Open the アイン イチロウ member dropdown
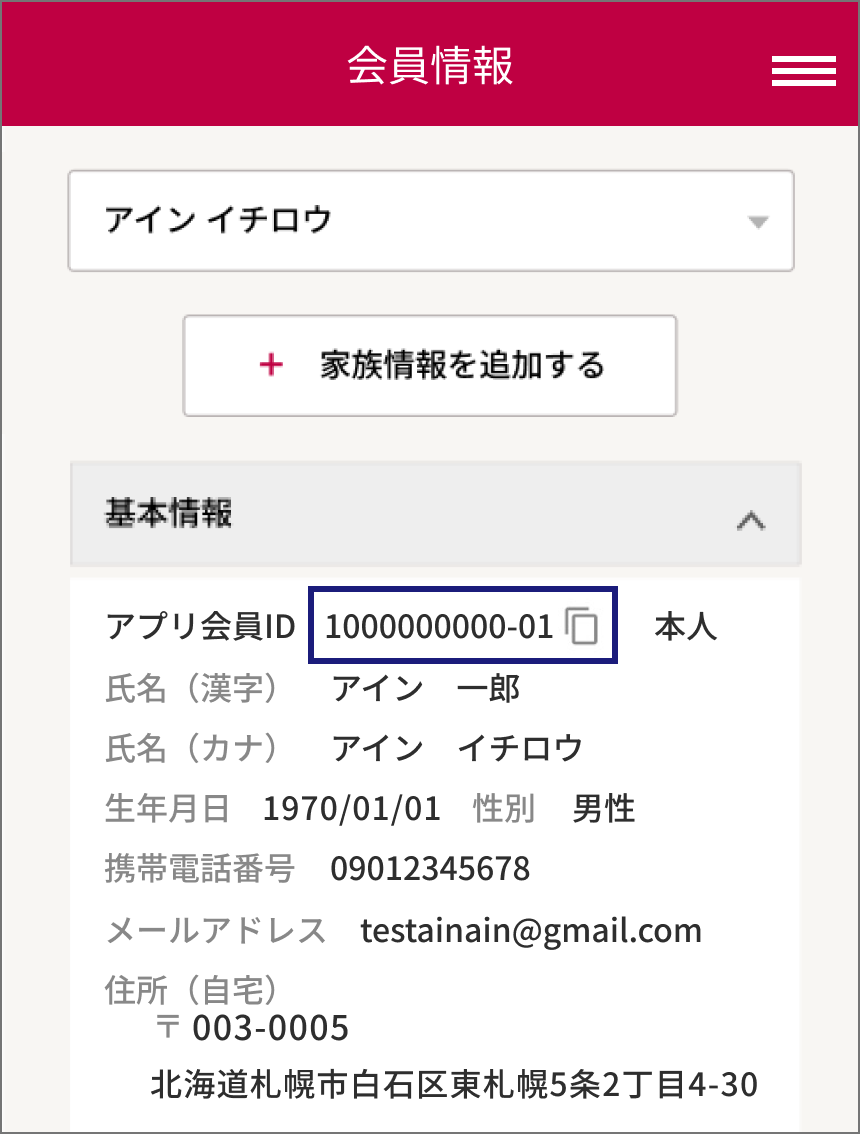 click(x=431, y=221)
